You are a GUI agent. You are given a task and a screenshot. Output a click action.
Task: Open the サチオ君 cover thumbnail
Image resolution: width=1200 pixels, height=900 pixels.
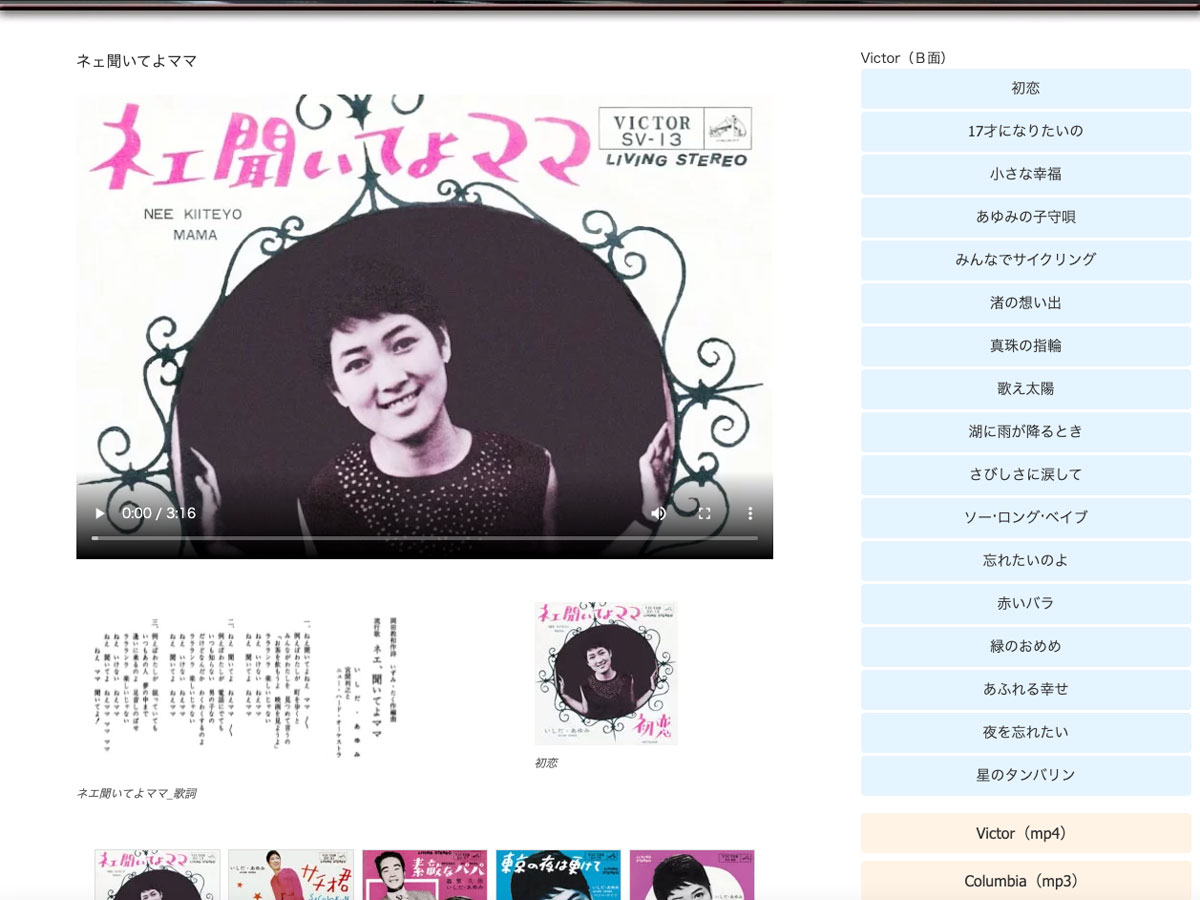(x=290, y=874)
